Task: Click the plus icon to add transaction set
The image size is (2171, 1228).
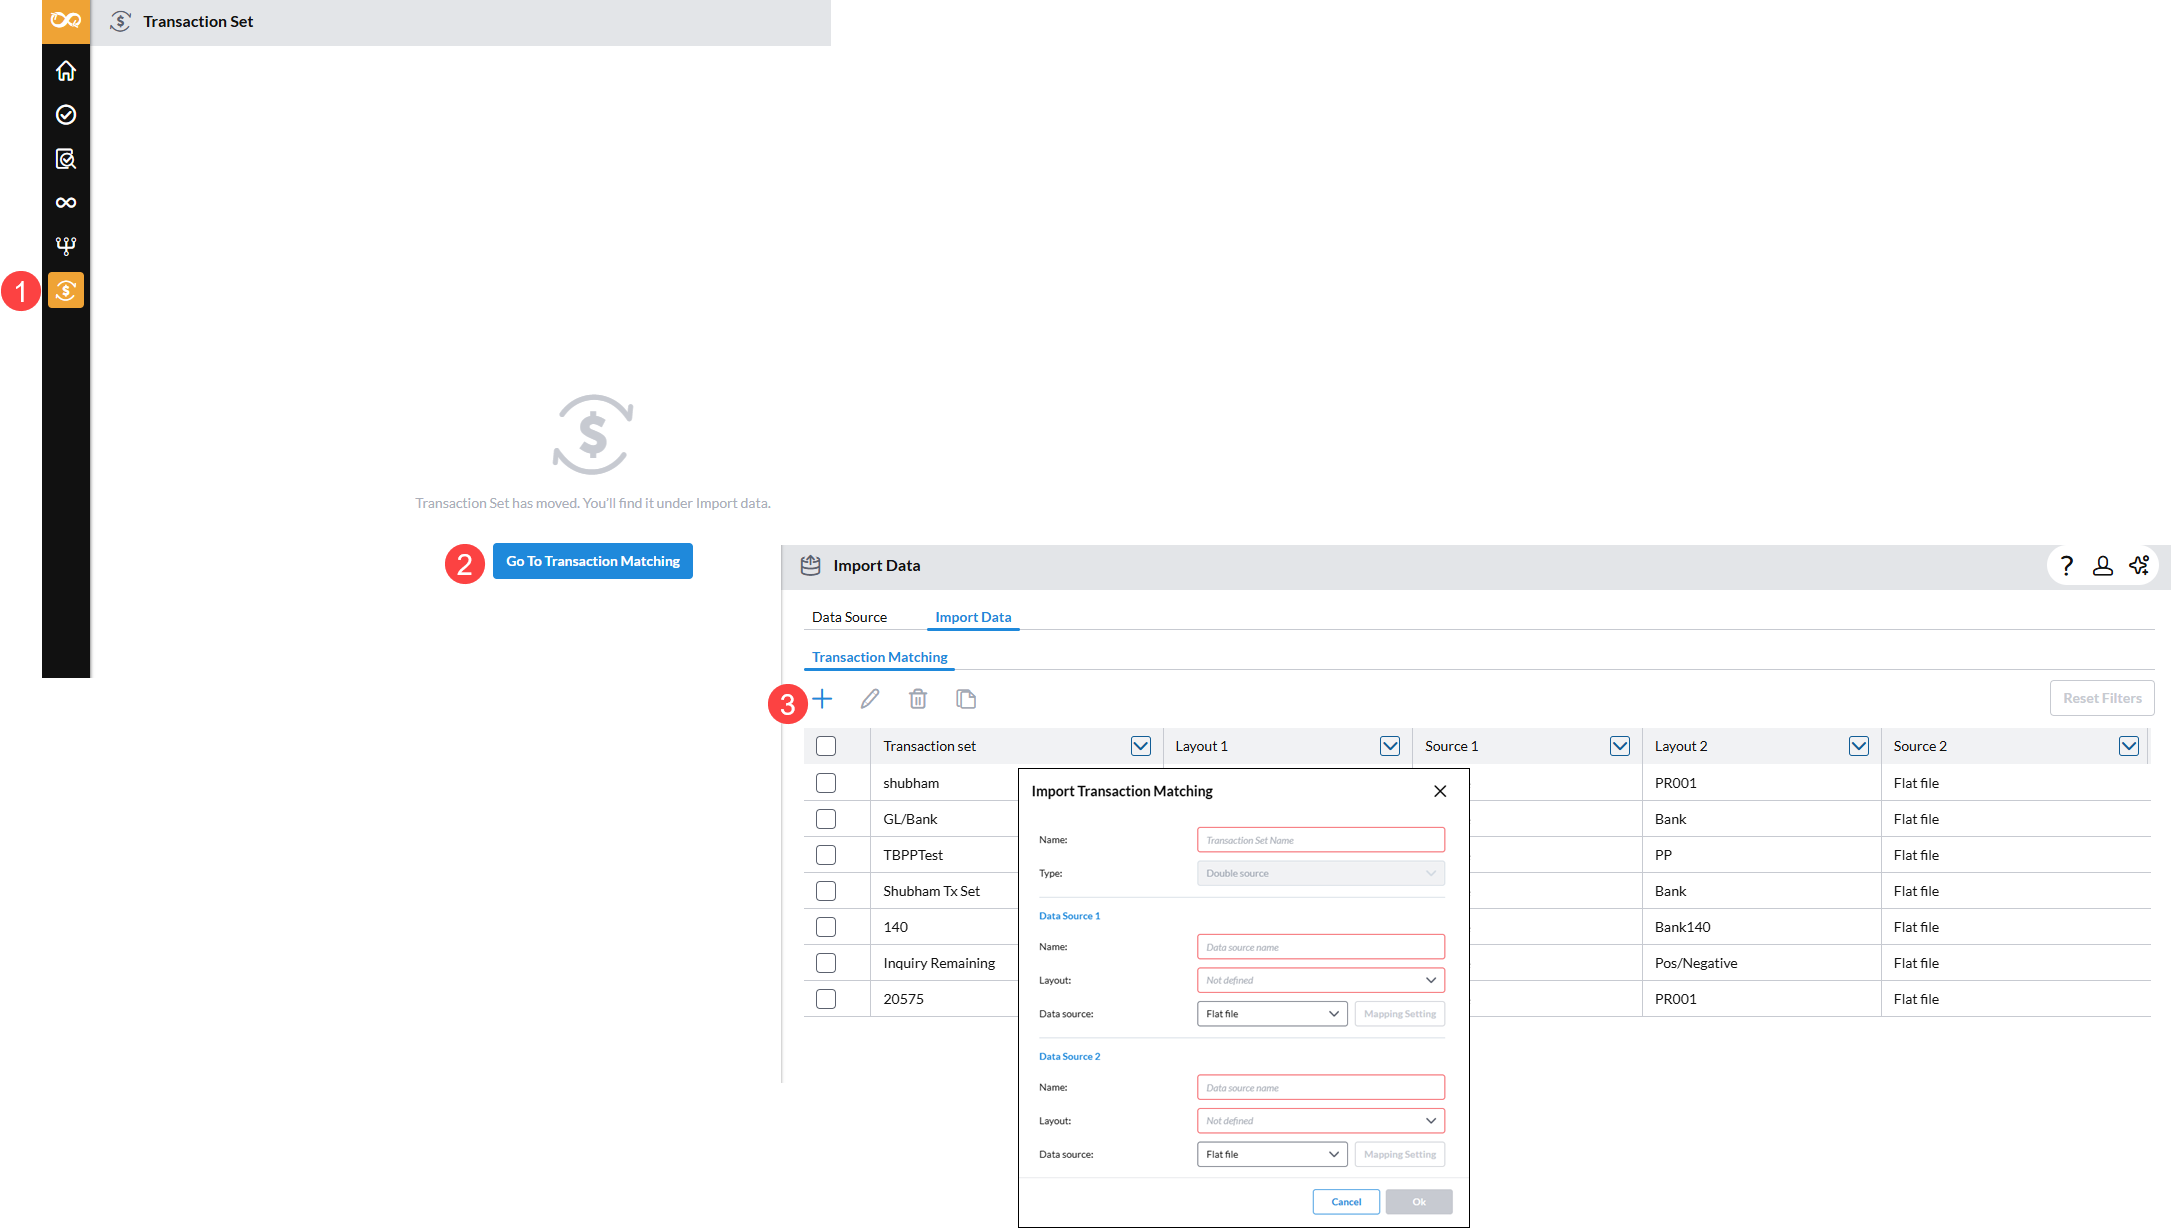Action: pos(822,699)
